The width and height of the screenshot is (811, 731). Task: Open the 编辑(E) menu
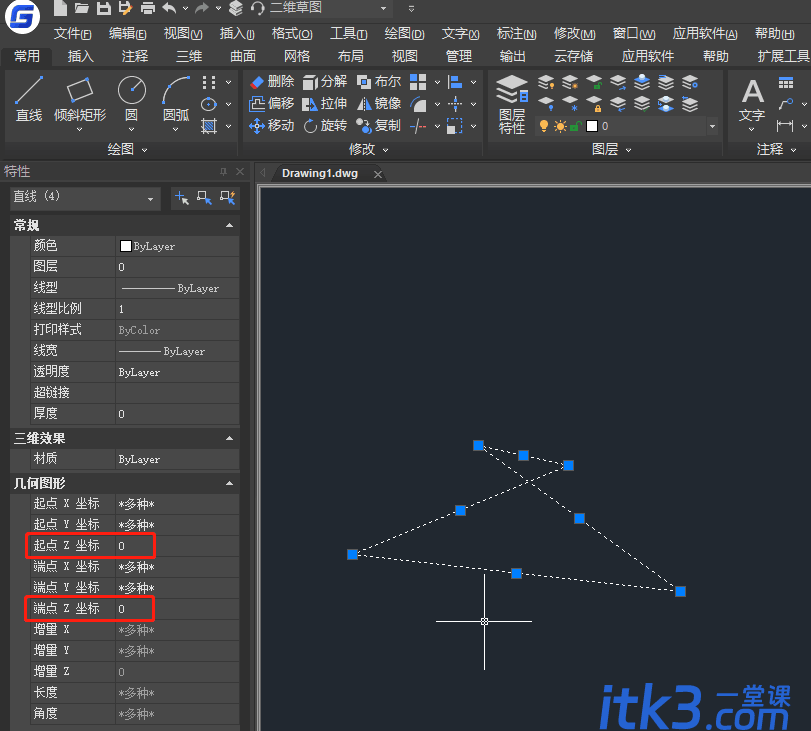128,34
